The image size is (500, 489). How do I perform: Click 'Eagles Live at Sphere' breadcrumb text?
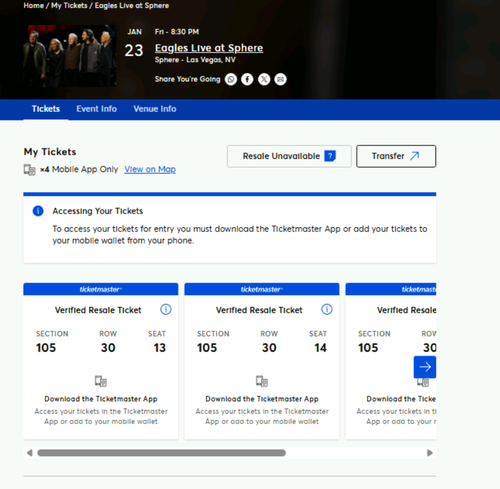click(132, 6)
